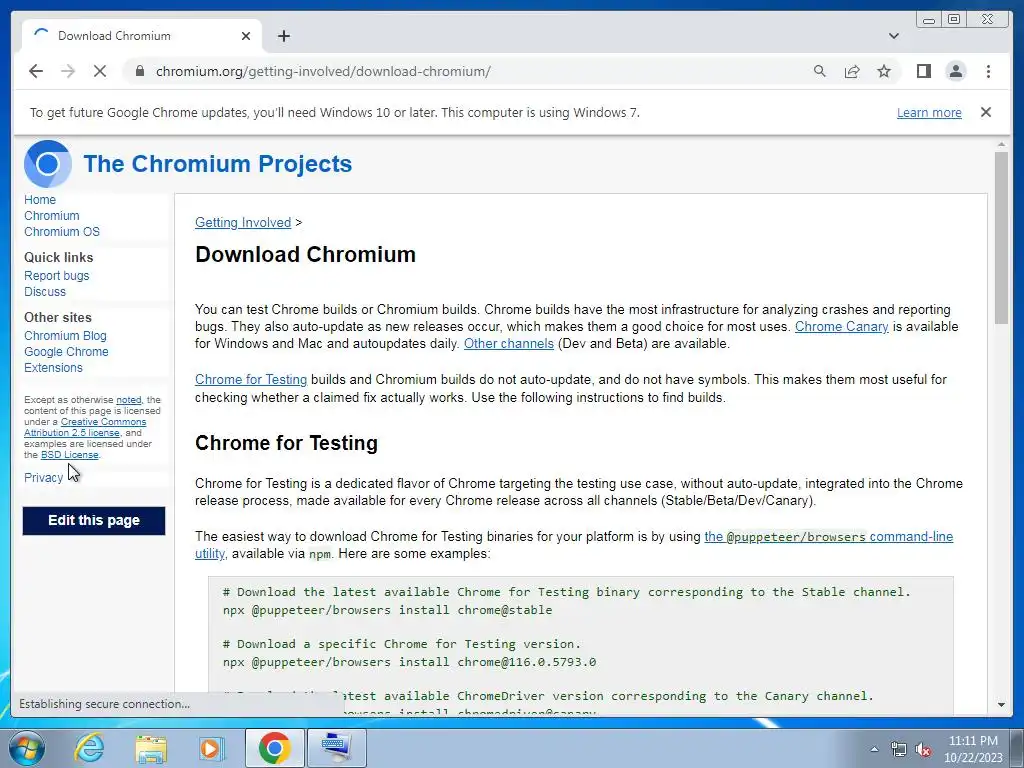
Task: Click the page vertical scrollbar thumb
Action: 1001,237
